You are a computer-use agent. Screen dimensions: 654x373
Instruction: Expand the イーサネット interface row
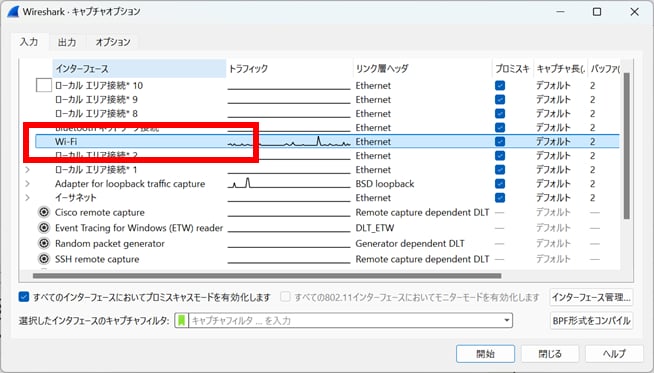point(28,197)
